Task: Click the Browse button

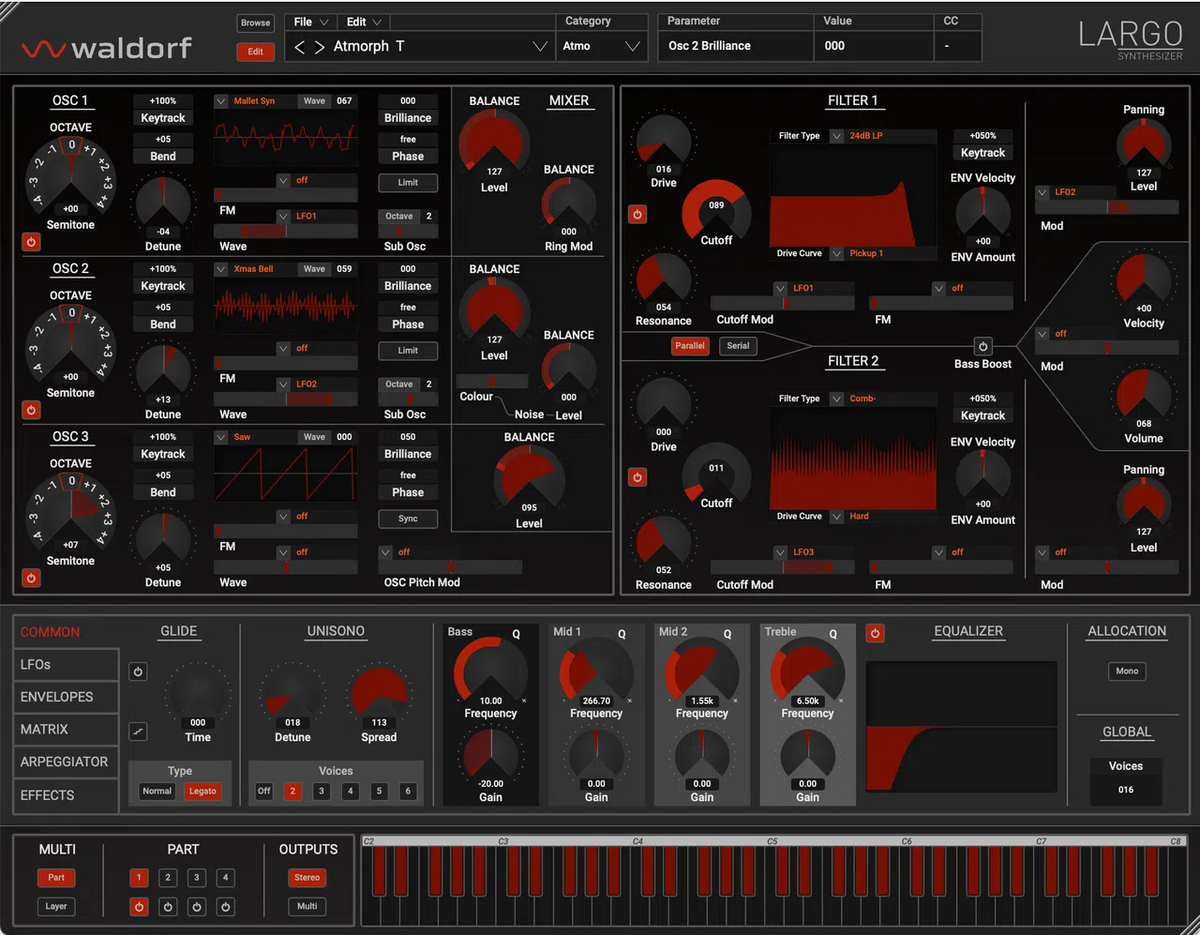Action: [255, 22]
